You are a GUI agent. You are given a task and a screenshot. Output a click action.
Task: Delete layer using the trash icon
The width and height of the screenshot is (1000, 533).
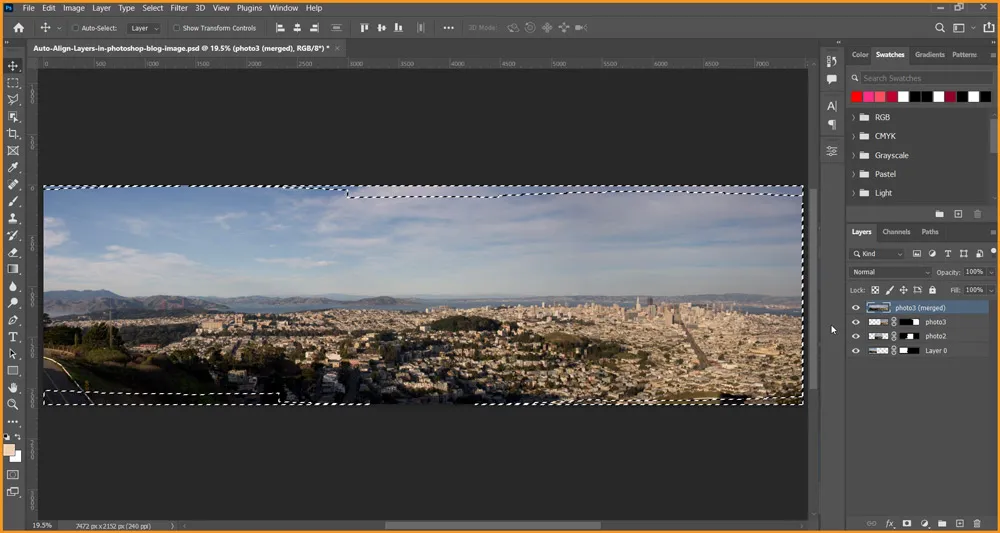pyautogui.click(x=977, y=523)
